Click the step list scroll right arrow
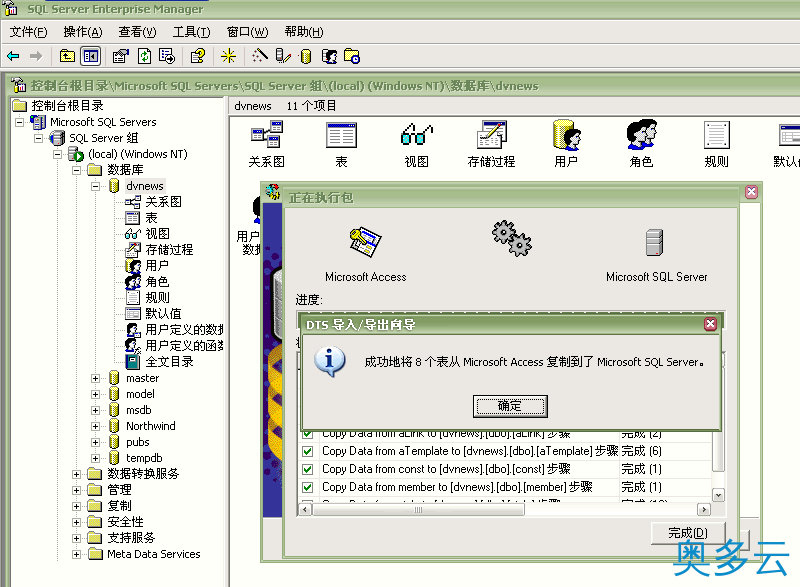The height and width of the screenshot is (587, 800). tap(704, 509)
